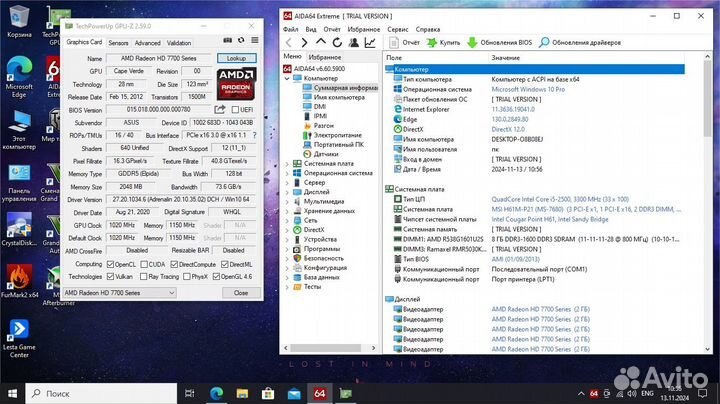This screenshot has width=720, height=404.
Task: Open the Панель управления desktop icon
Action: click(x=19, y=183)
